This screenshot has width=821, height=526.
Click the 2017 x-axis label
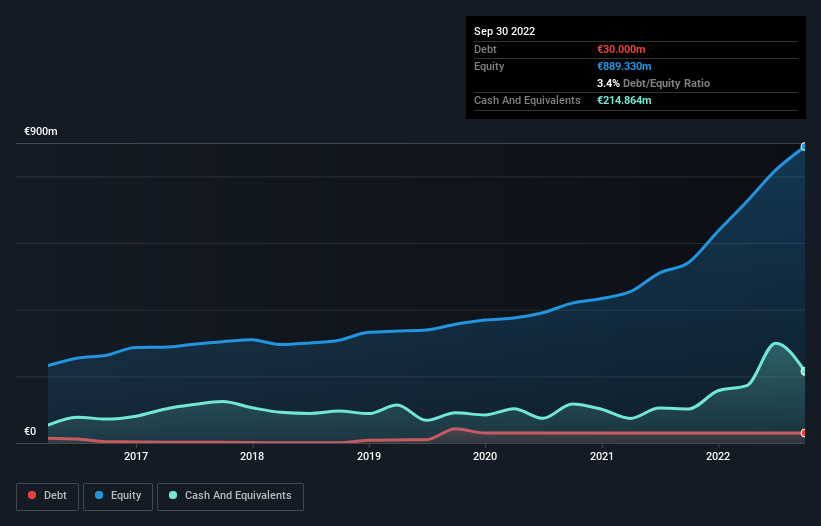pos(136,457)
